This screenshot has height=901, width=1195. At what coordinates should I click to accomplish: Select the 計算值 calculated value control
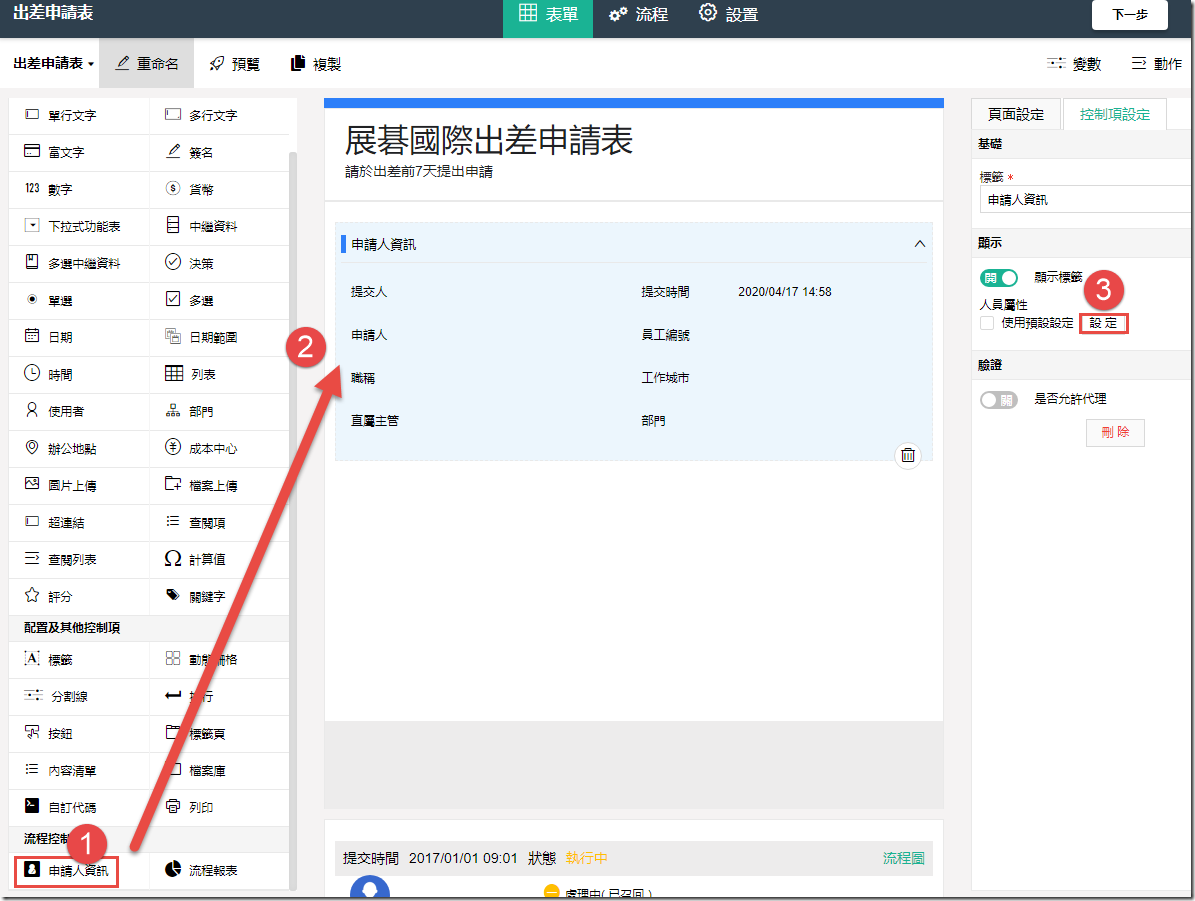coord(219,559)
